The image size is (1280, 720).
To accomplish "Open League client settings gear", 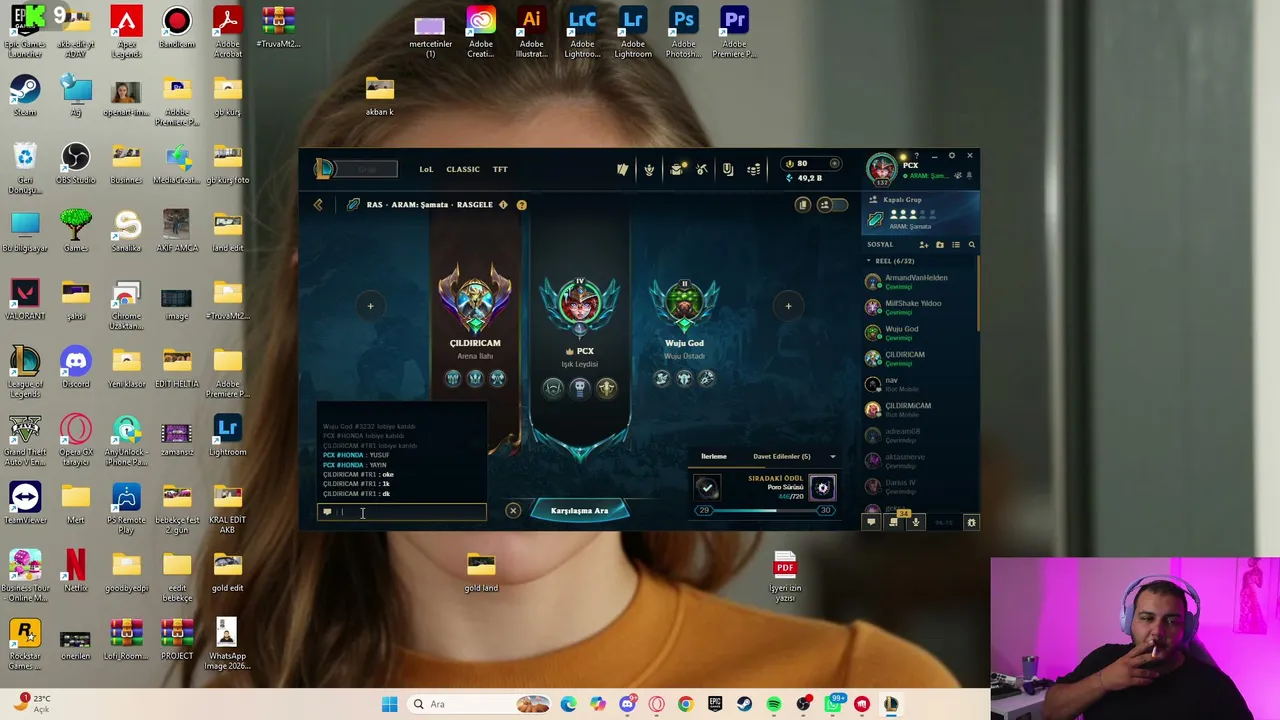I will click(x=952, y=156).
